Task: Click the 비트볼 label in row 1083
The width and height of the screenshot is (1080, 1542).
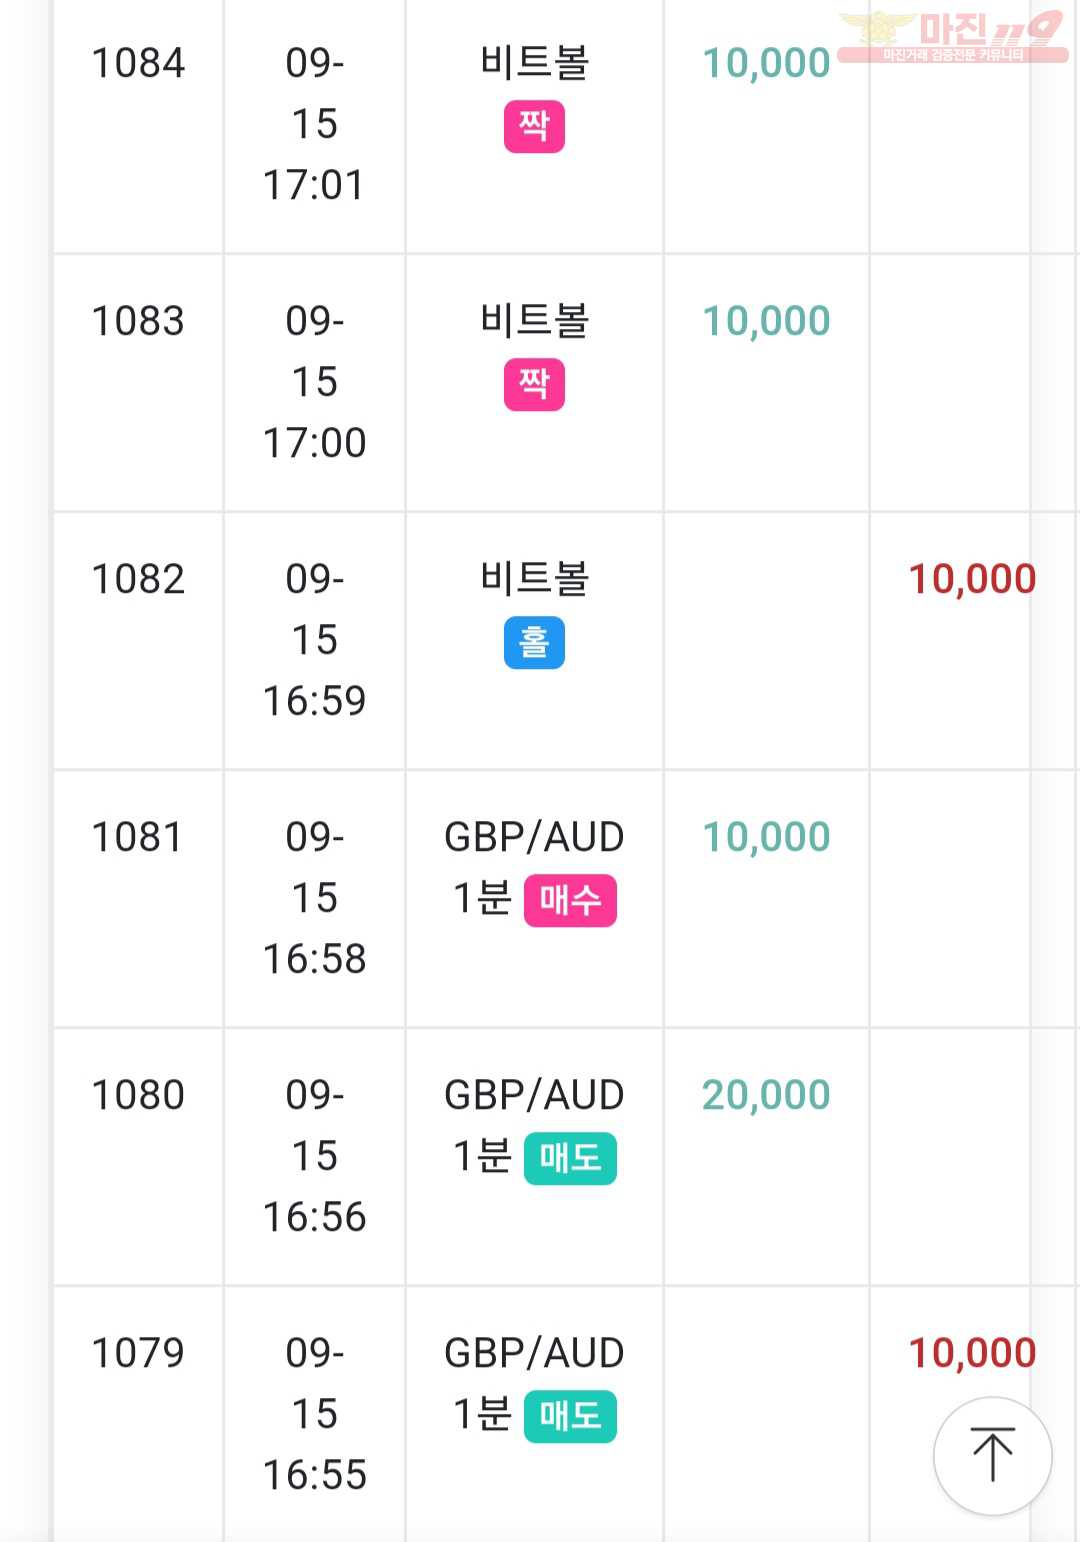Action: (x=534, y=321)
